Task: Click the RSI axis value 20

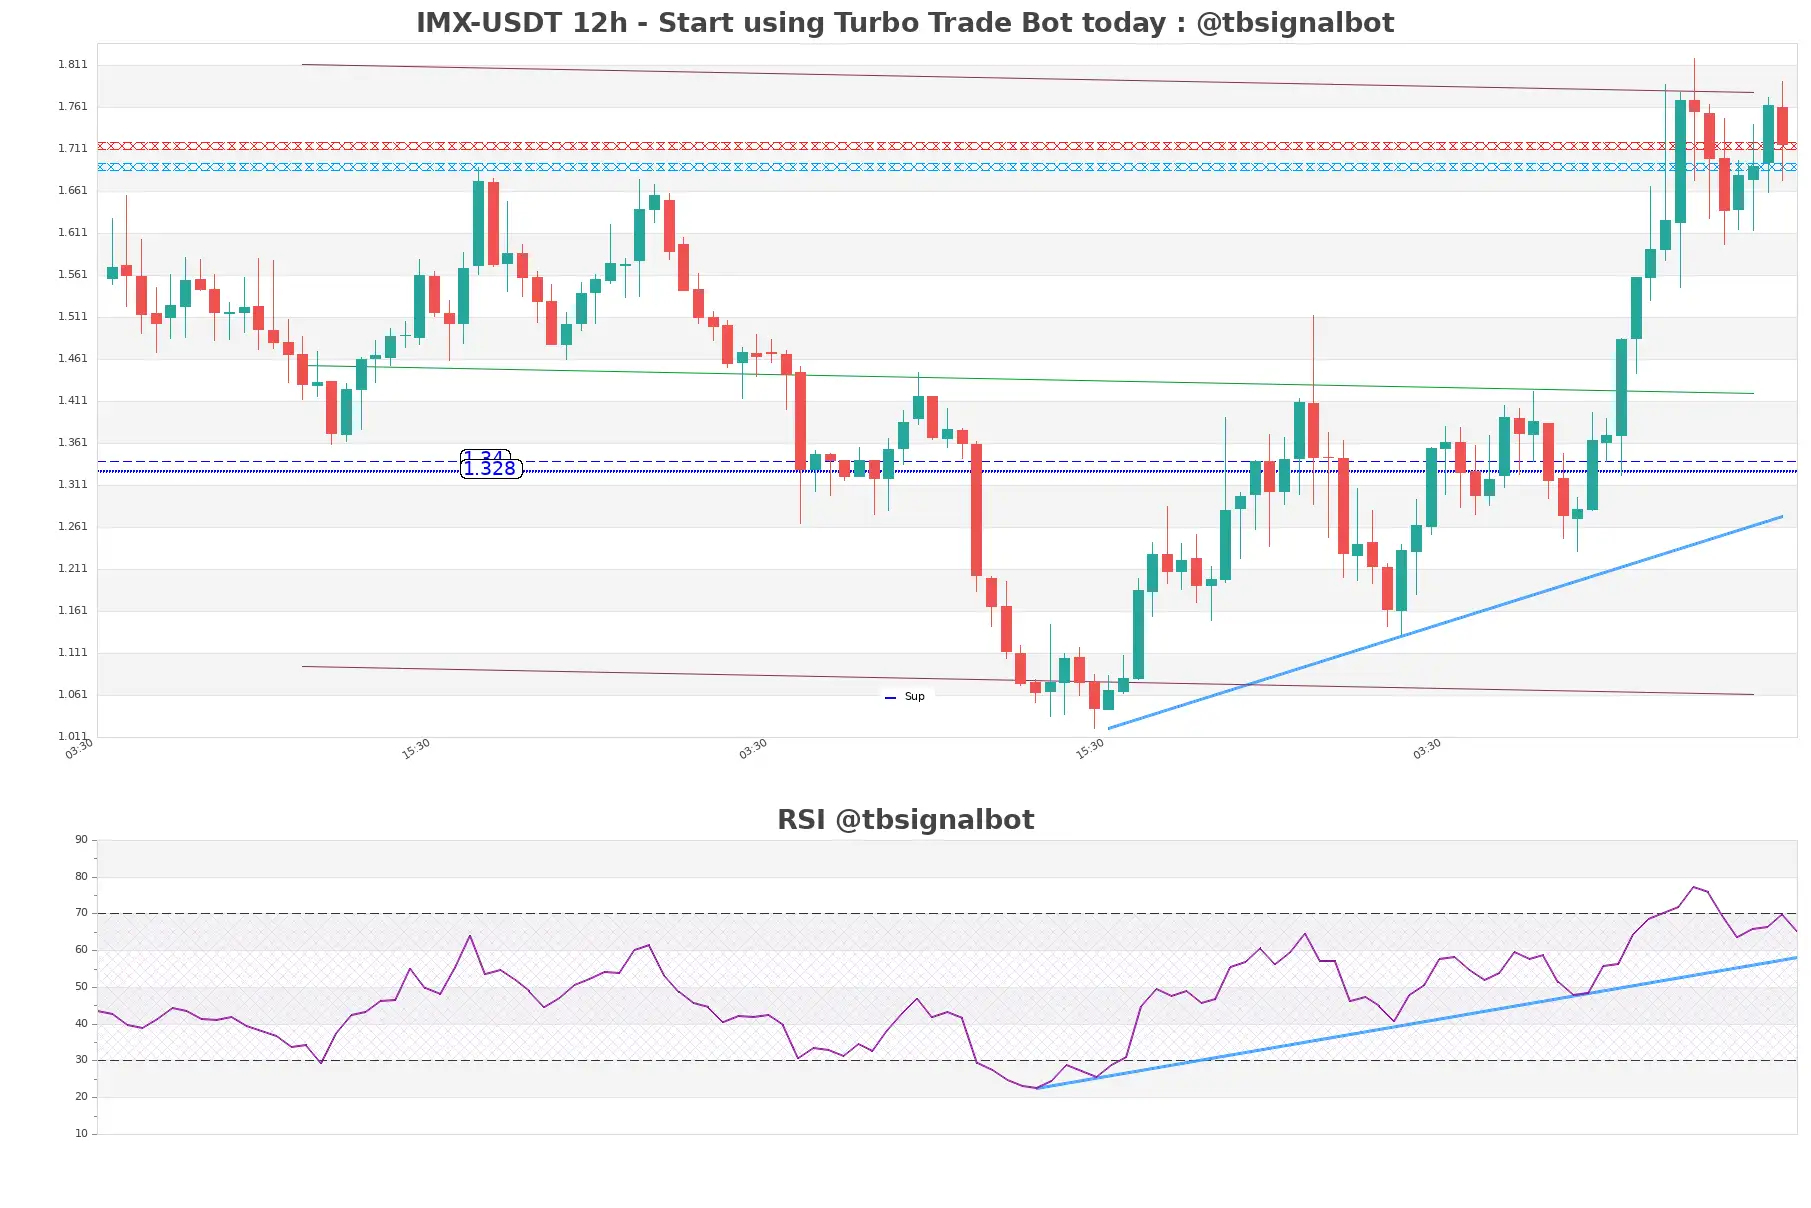Action: pos(81,1097)
